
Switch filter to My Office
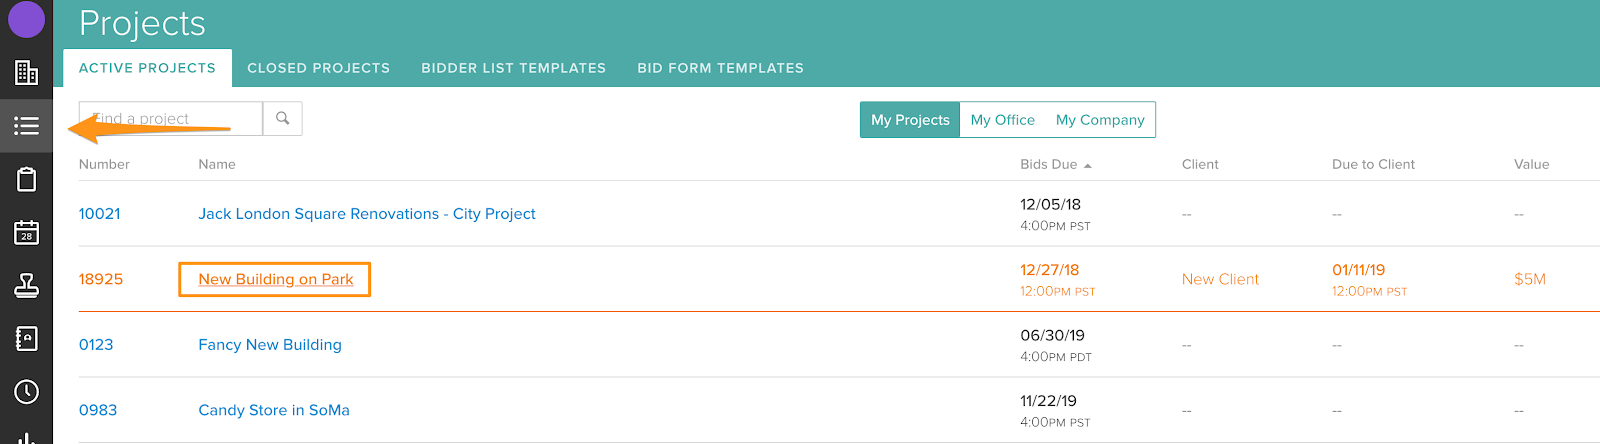tap(1002, 120)
